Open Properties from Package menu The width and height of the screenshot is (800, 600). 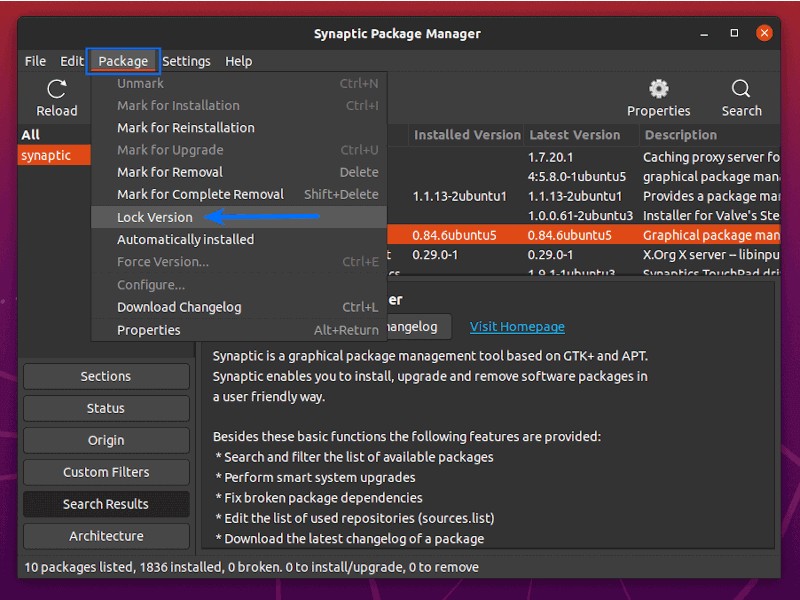click(x=148, y=330)
